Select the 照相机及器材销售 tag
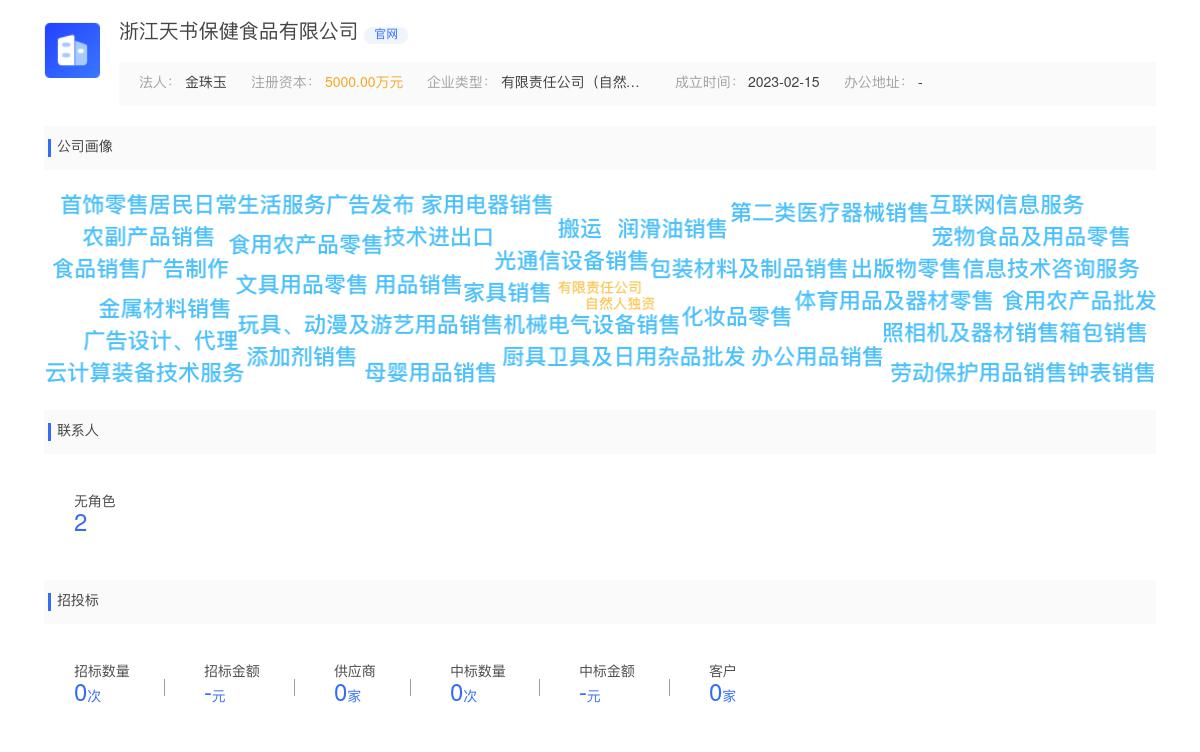 click(x=970, y=333)
